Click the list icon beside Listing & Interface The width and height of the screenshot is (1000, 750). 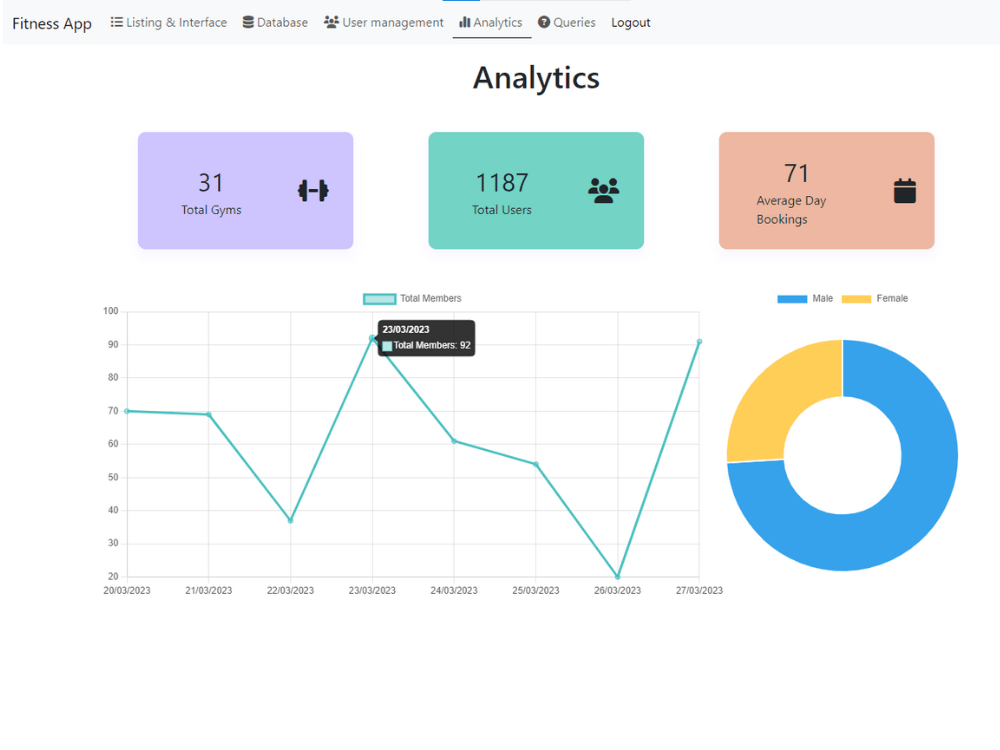pyautogui.click(x=117, y=22)
